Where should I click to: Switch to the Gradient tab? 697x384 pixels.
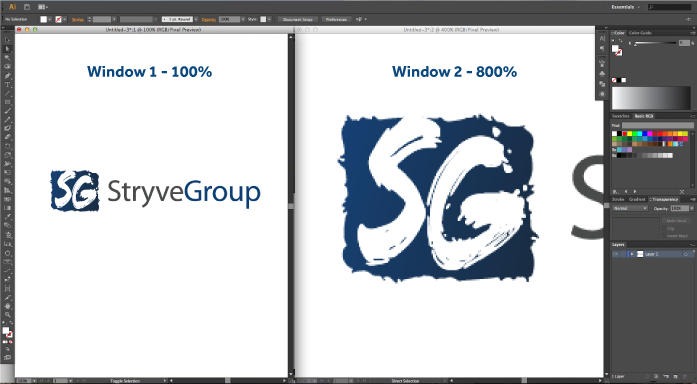[x=637, y=200]
